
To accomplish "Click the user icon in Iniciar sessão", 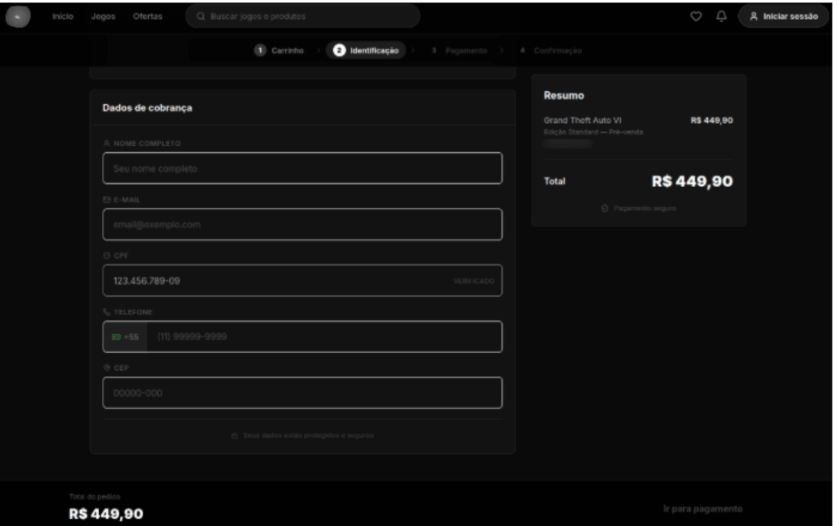I will 753,17.
